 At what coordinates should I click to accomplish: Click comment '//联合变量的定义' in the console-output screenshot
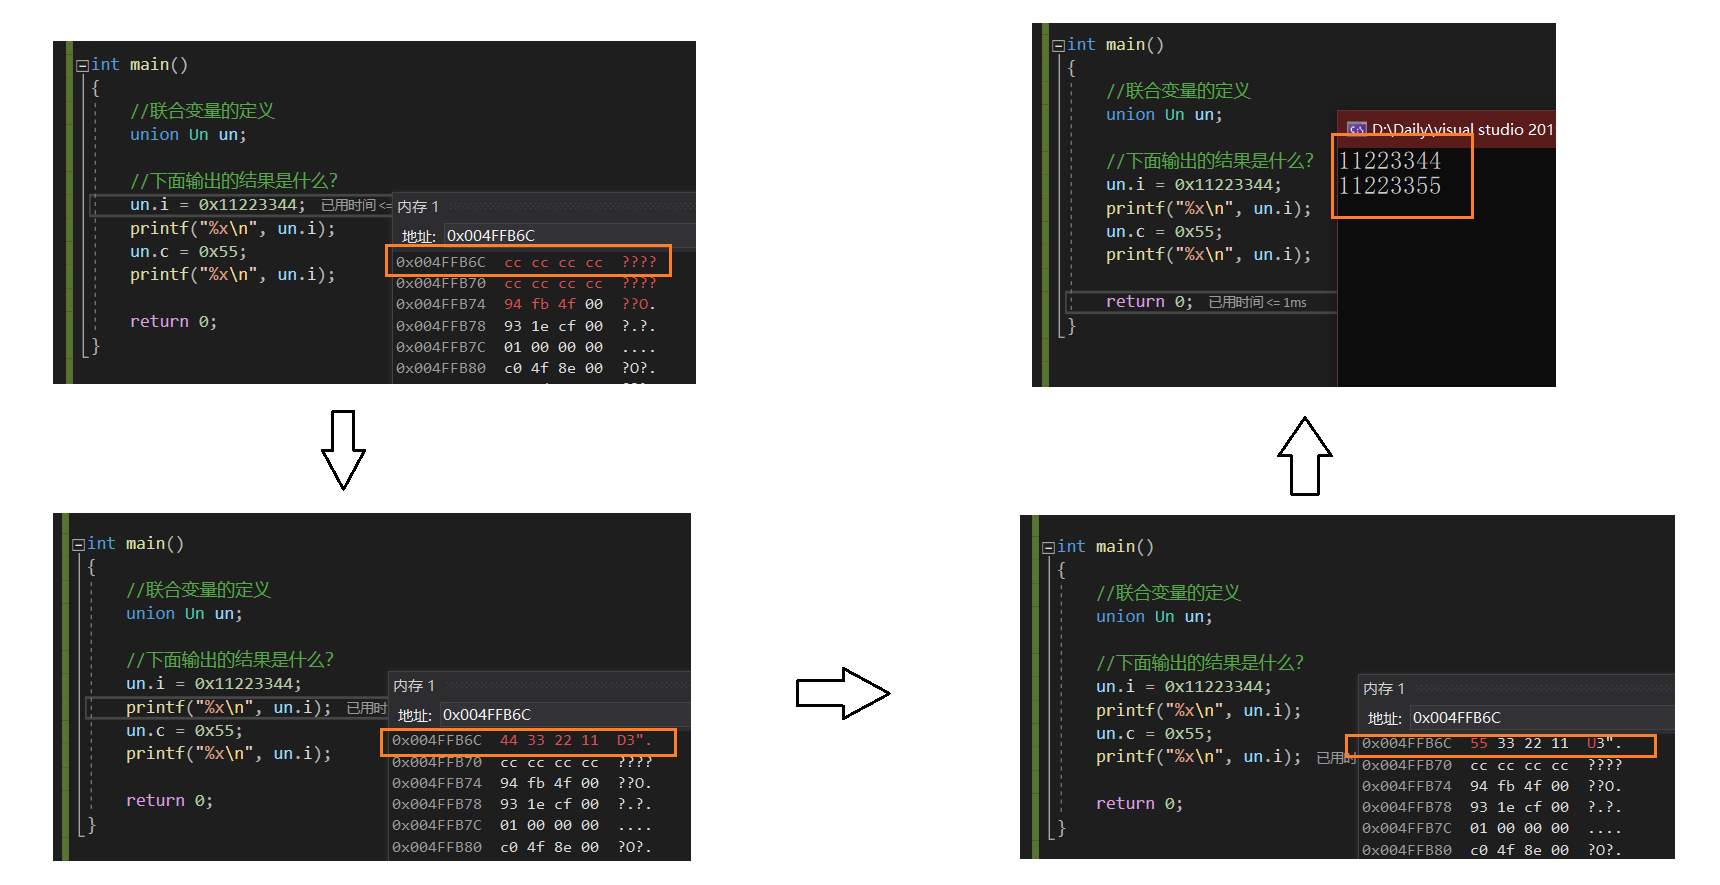coord(1178,91)
